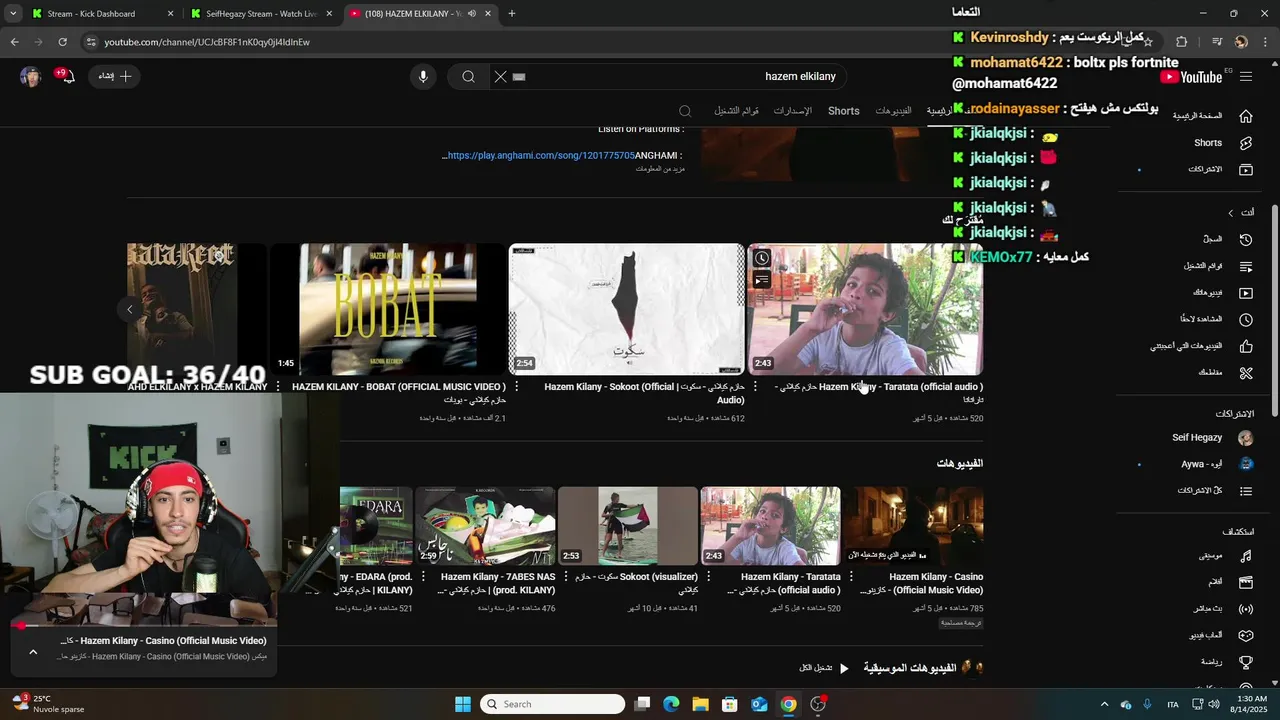Expand the Casino mini player chevron
1280x720 pixels.
[33, 652]
